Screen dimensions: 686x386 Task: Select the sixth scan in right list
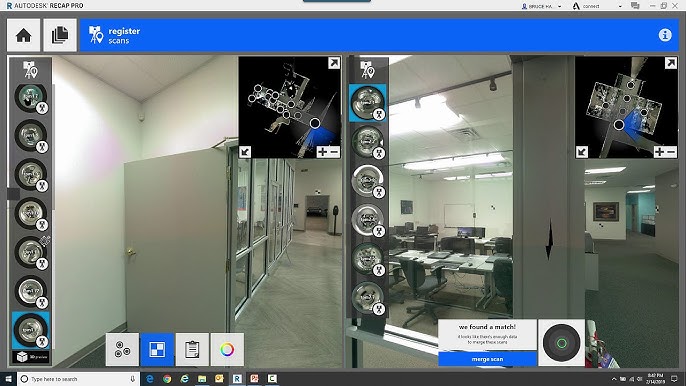point(368,298)
